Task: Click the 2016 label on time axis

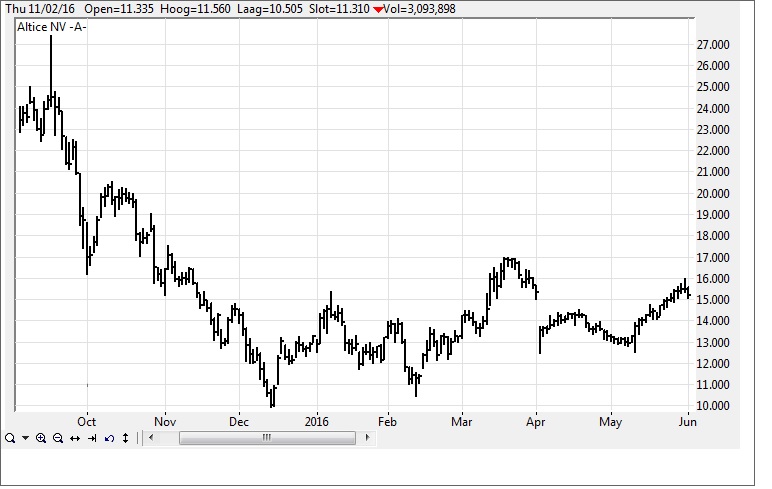Action: click(317, 422)
